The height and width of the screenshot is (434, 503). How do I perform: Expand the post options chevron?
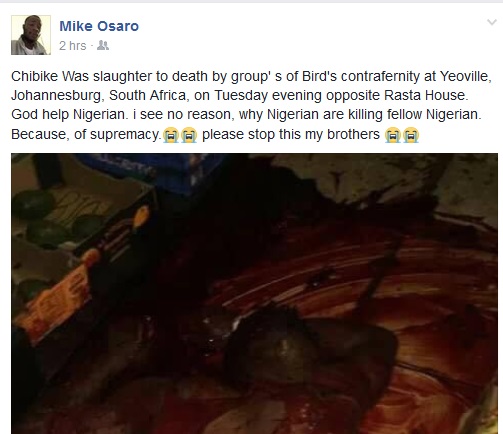click(x=492, y=22)
